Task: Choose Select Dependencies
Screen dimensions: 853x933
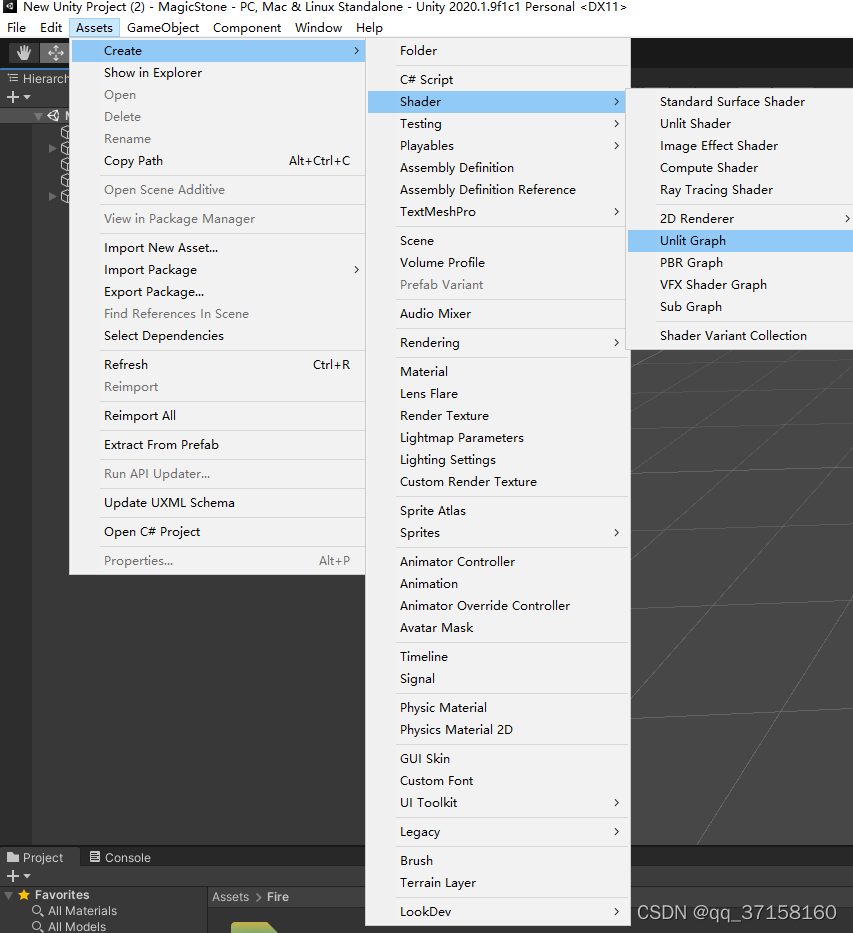Action: tap(218, 336)
